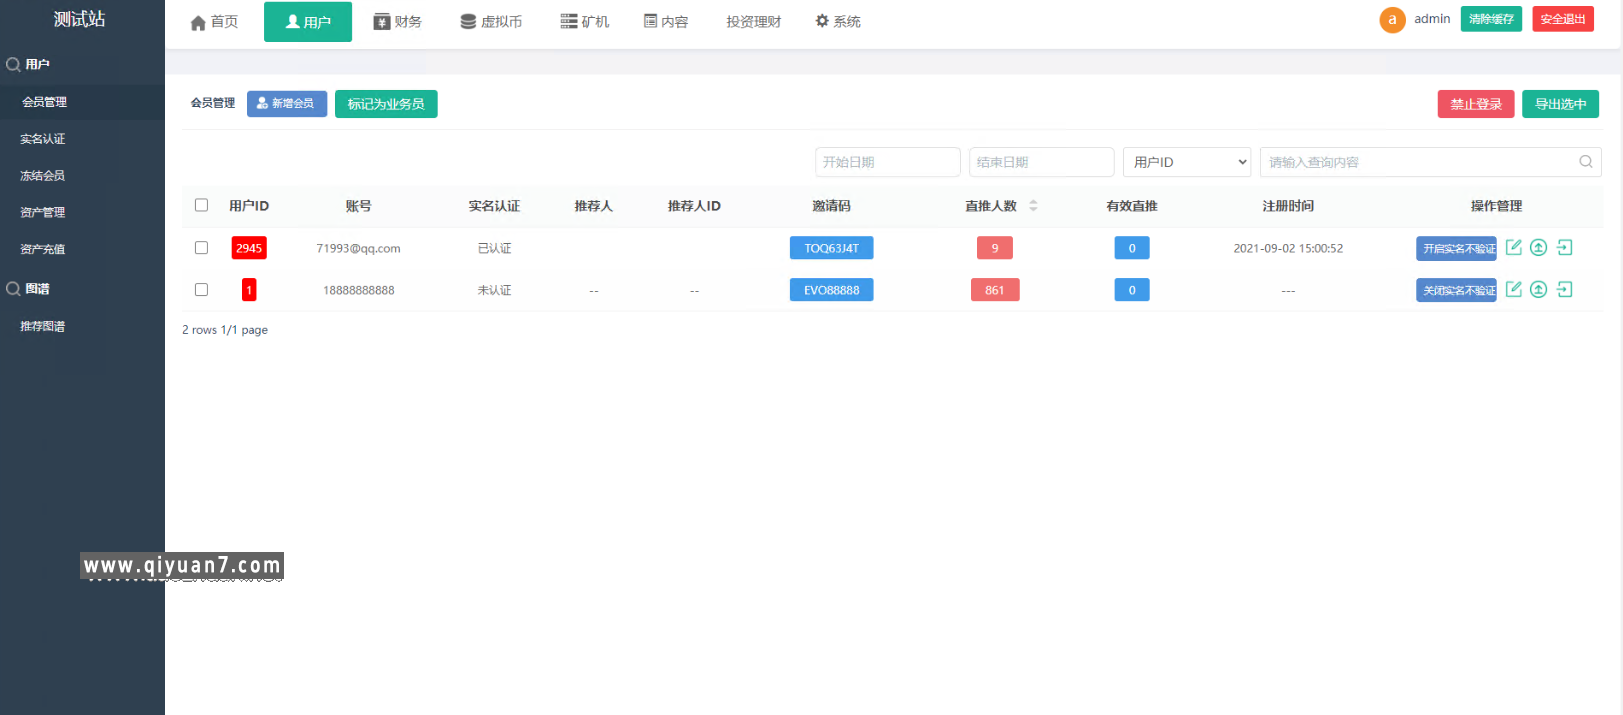Click the search magnifier icon in query box

[1585, 162]
